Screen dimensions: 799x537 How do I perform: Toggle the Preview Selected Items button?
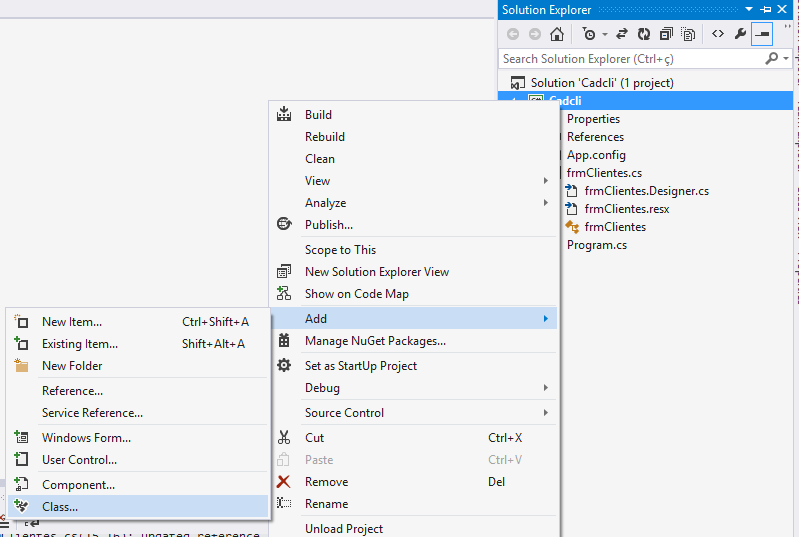click(x=763, y=34)
